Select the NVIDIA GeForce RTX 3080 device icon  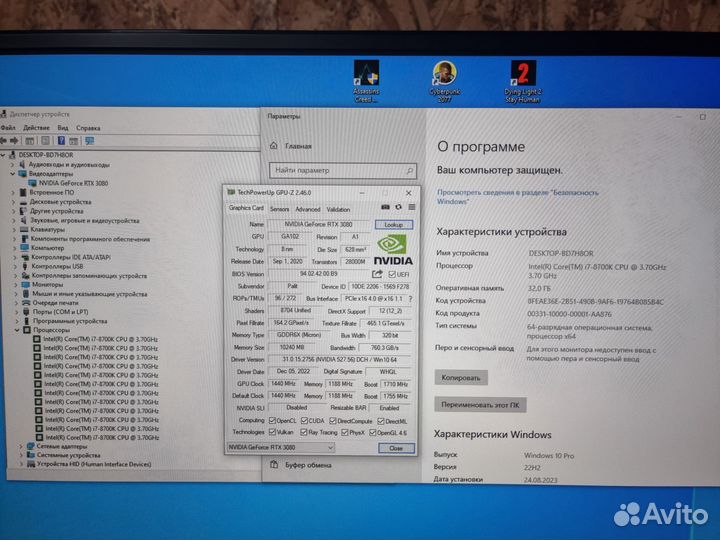pos(32,183)
